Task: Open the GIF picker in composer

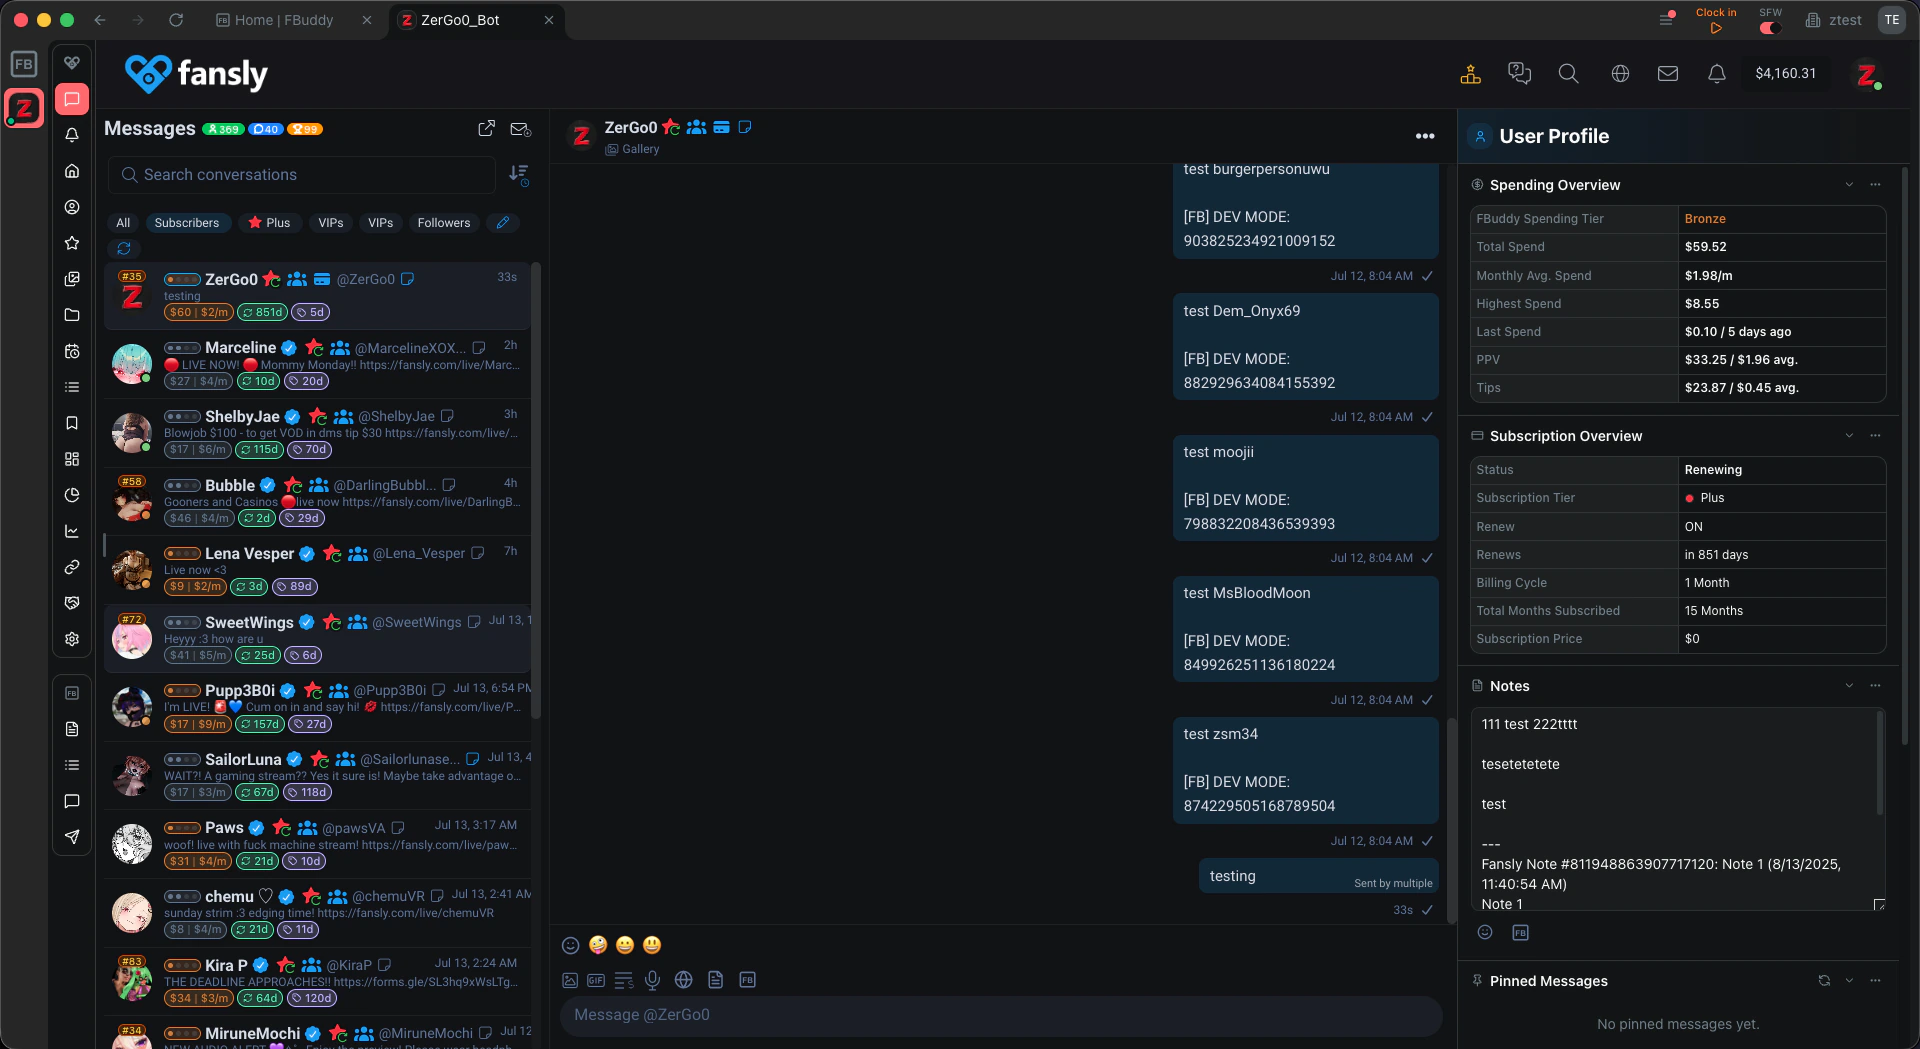Action: pyautogui.click(x=596, y=980)
